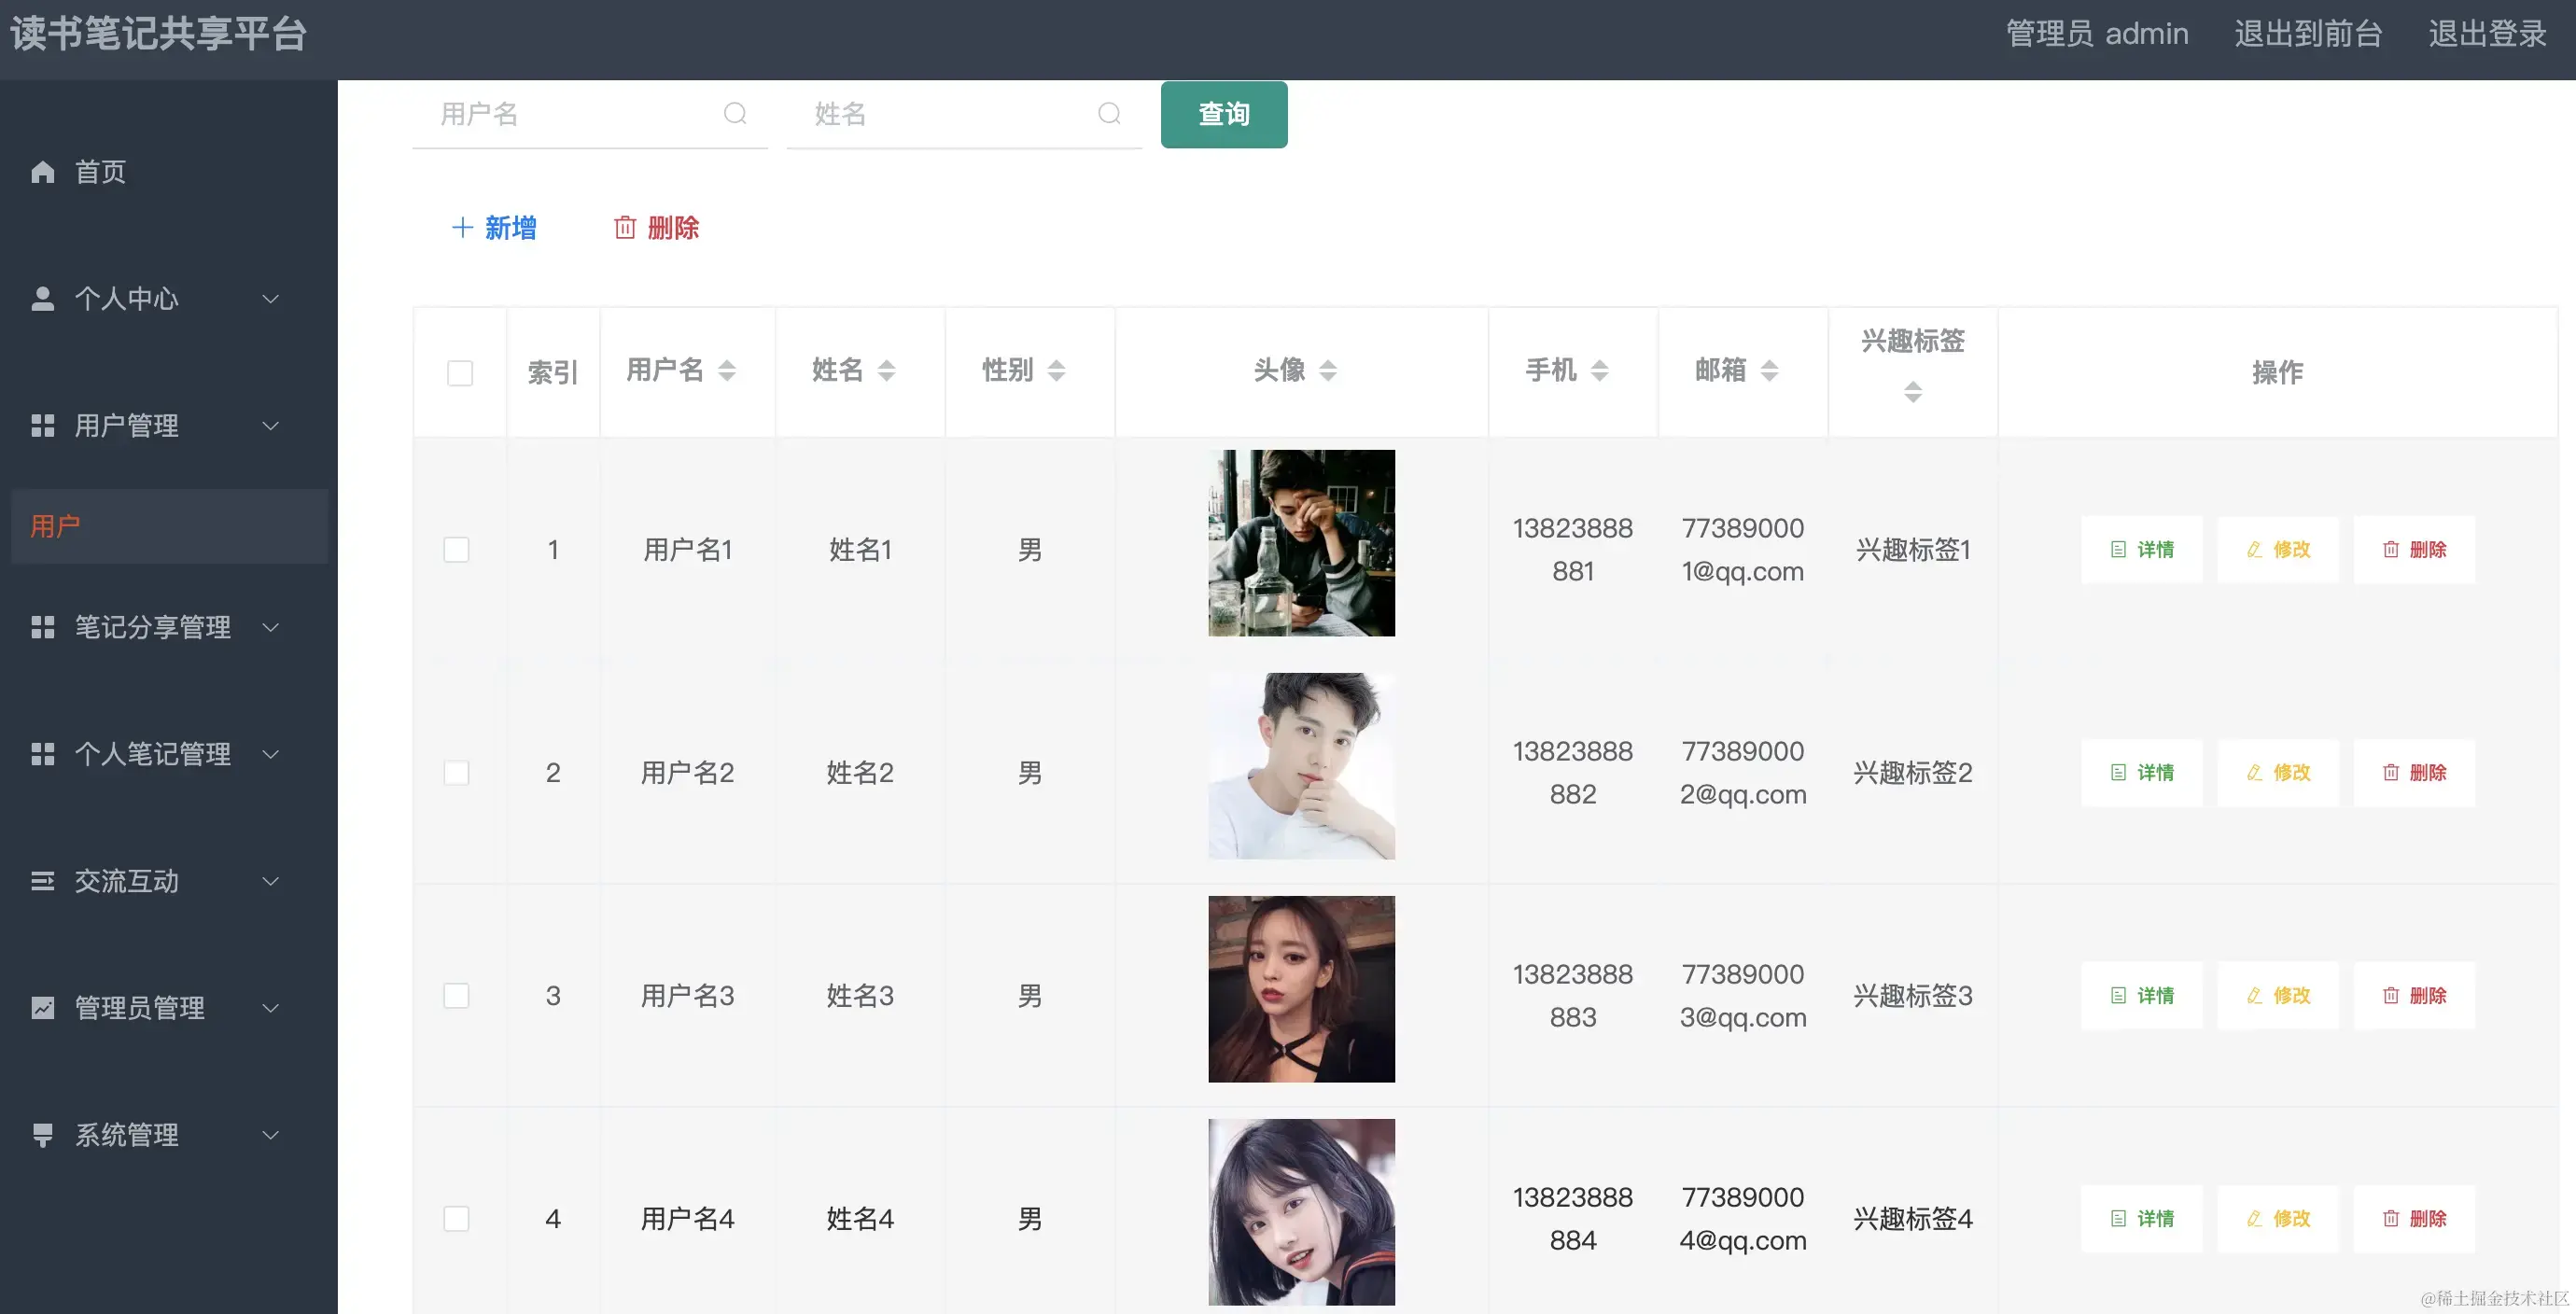Click the avatar thumbnail of 用户名2
The height and width of the screenshot is (1314, 2576).
coord(1301,766)
